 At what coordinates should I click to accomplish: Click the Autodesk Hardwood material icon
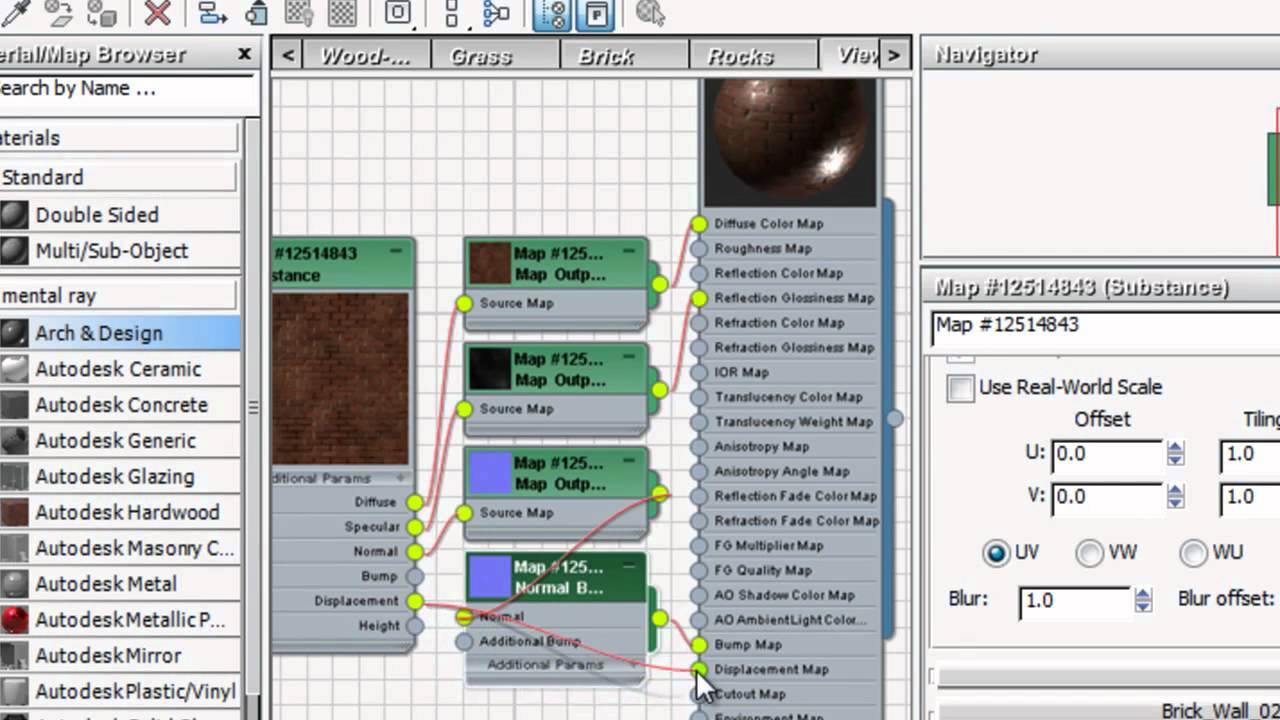point(15,513)
